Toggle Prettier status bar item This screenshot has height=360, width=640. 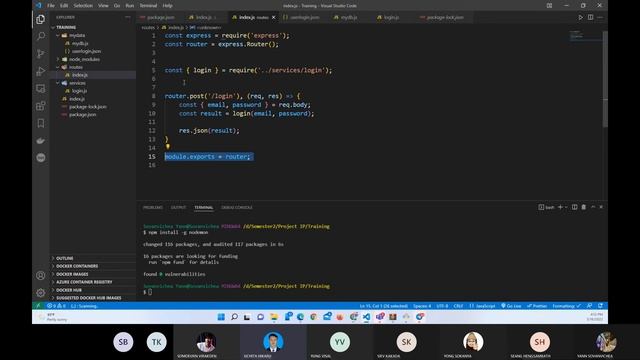[x=537, y=306]
